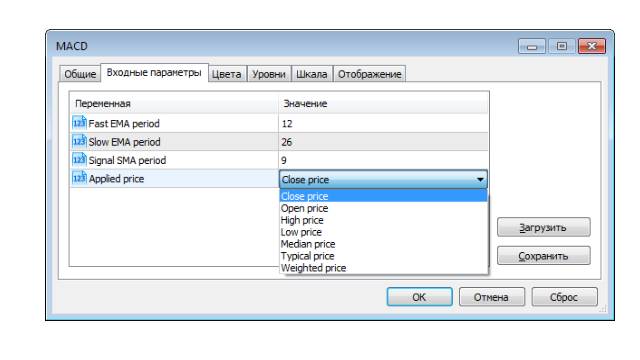Collapse the Applied price dropdown arrow
Image resolution: width=640 pixels, height=360 pixels.
[480, 180]
